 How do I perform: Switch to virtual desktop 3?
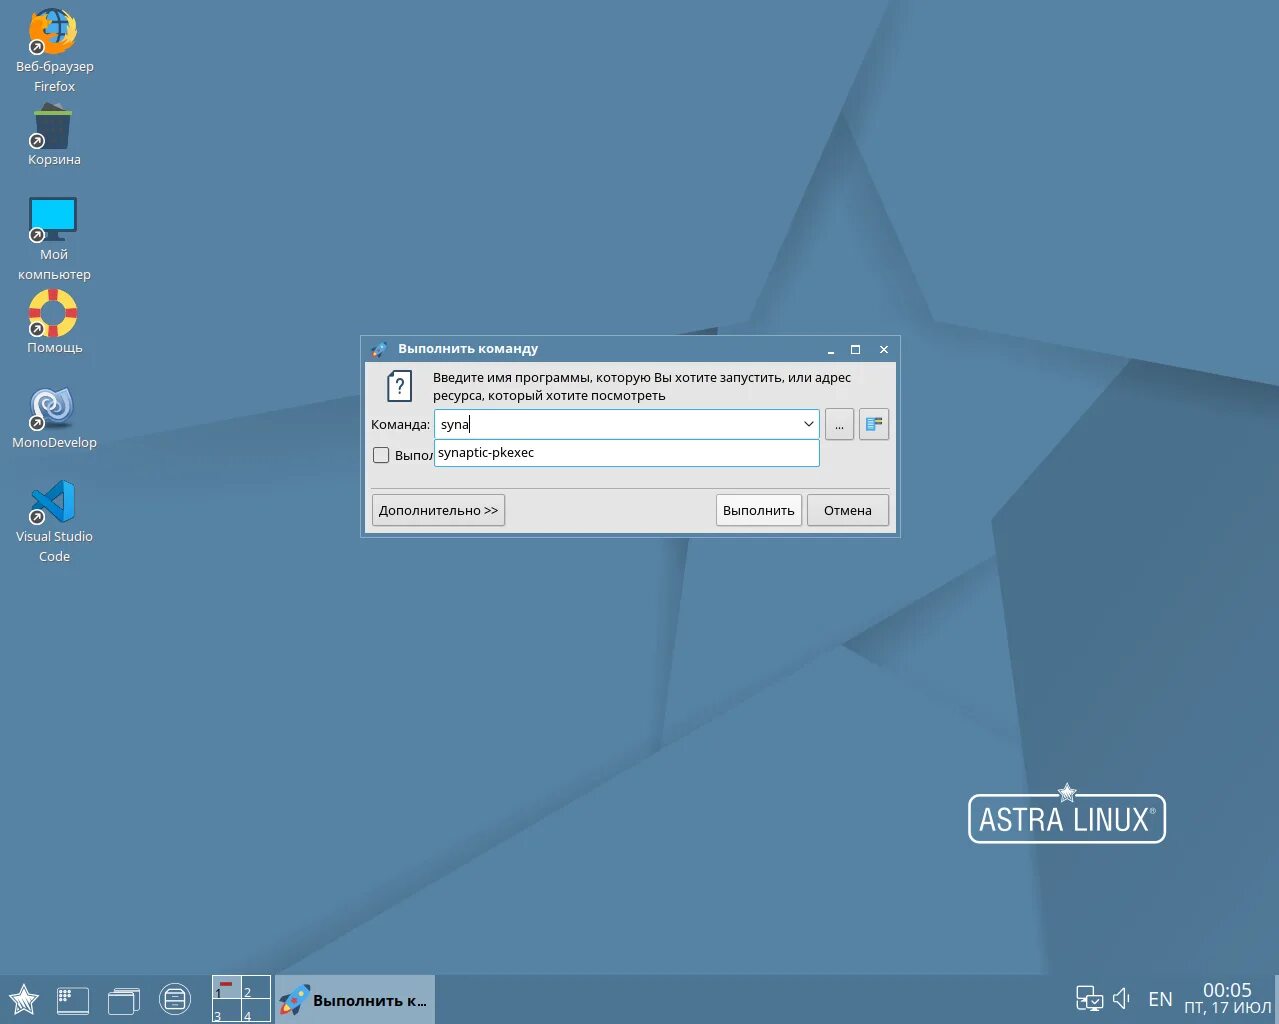click(227, 1011)
